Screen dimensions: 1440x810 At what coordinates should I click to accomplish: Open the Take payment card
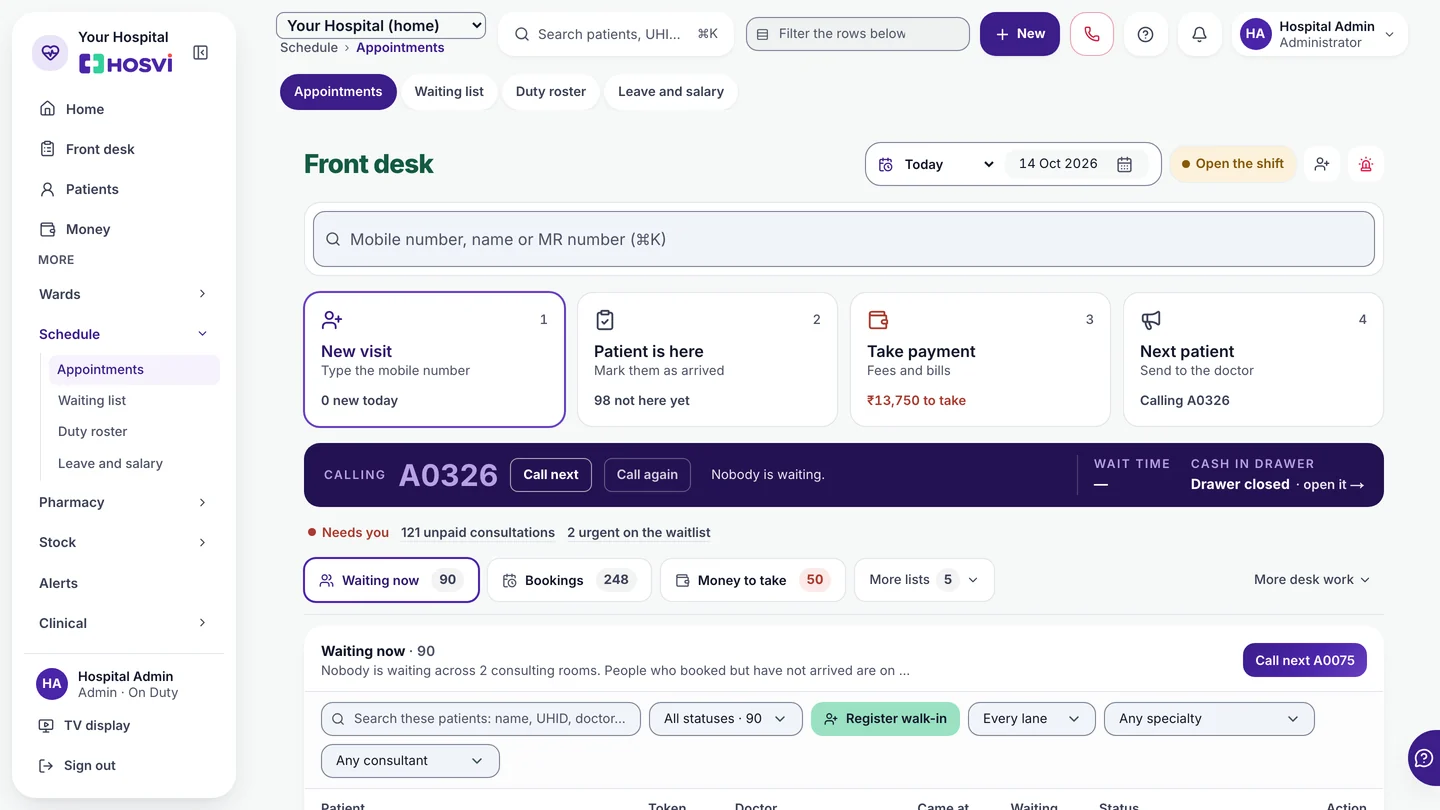coord(980,359)
